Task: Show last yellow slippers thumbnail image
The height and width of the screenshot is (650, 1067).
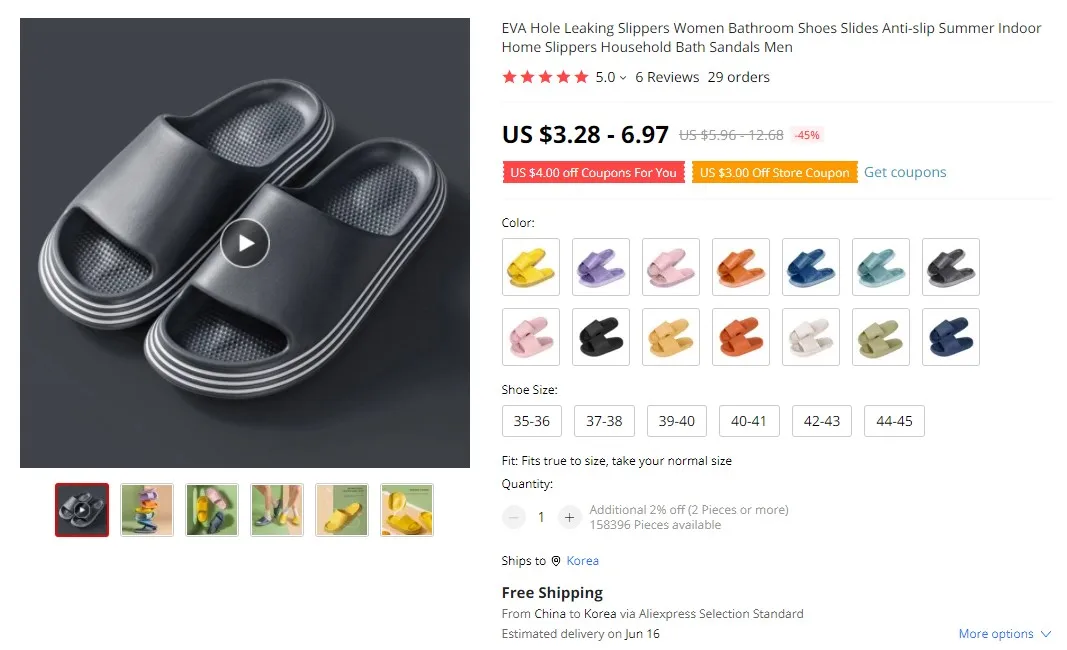Action: coord(407,510)
